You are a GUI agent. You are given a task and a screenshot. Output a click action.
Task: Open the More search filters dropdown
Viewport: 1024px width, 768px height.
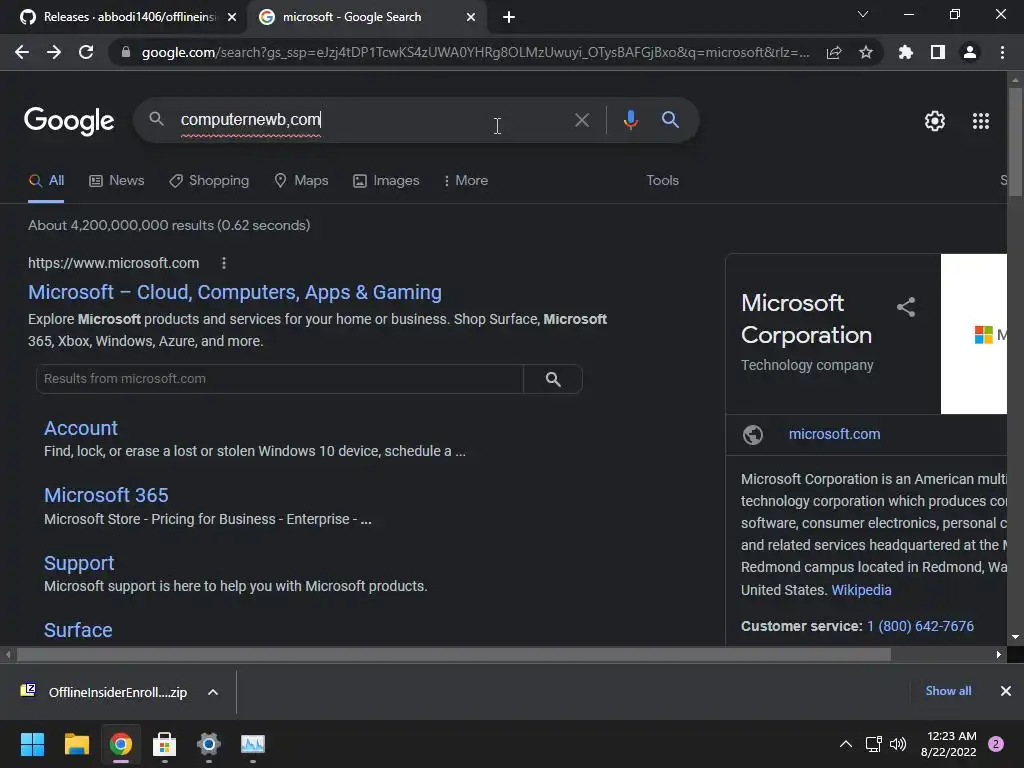[465, 181]
